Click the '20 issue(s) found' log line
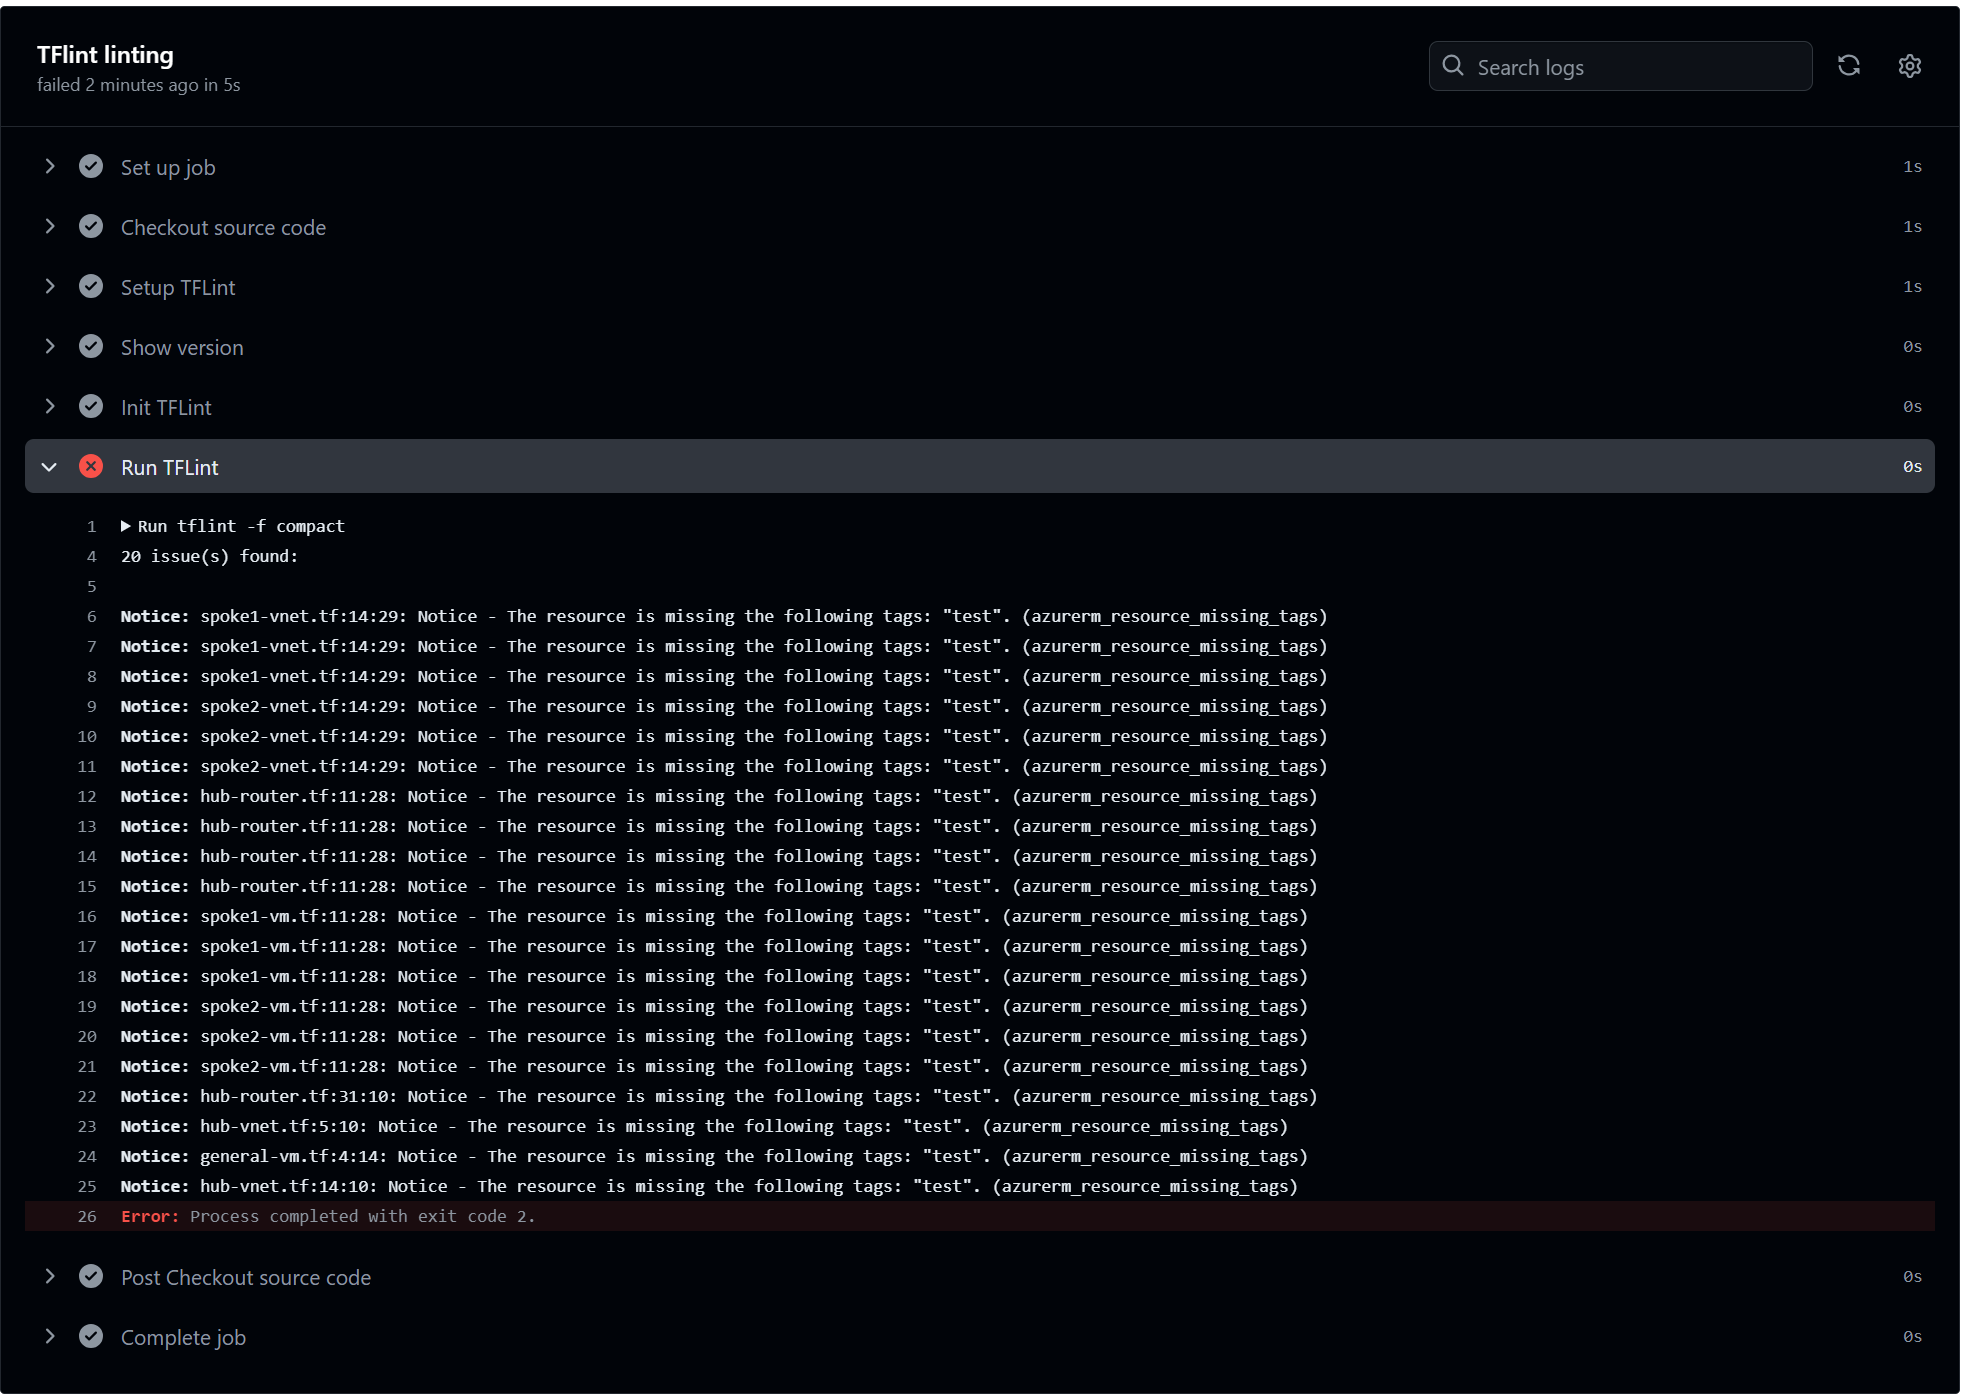 (209, 557)
